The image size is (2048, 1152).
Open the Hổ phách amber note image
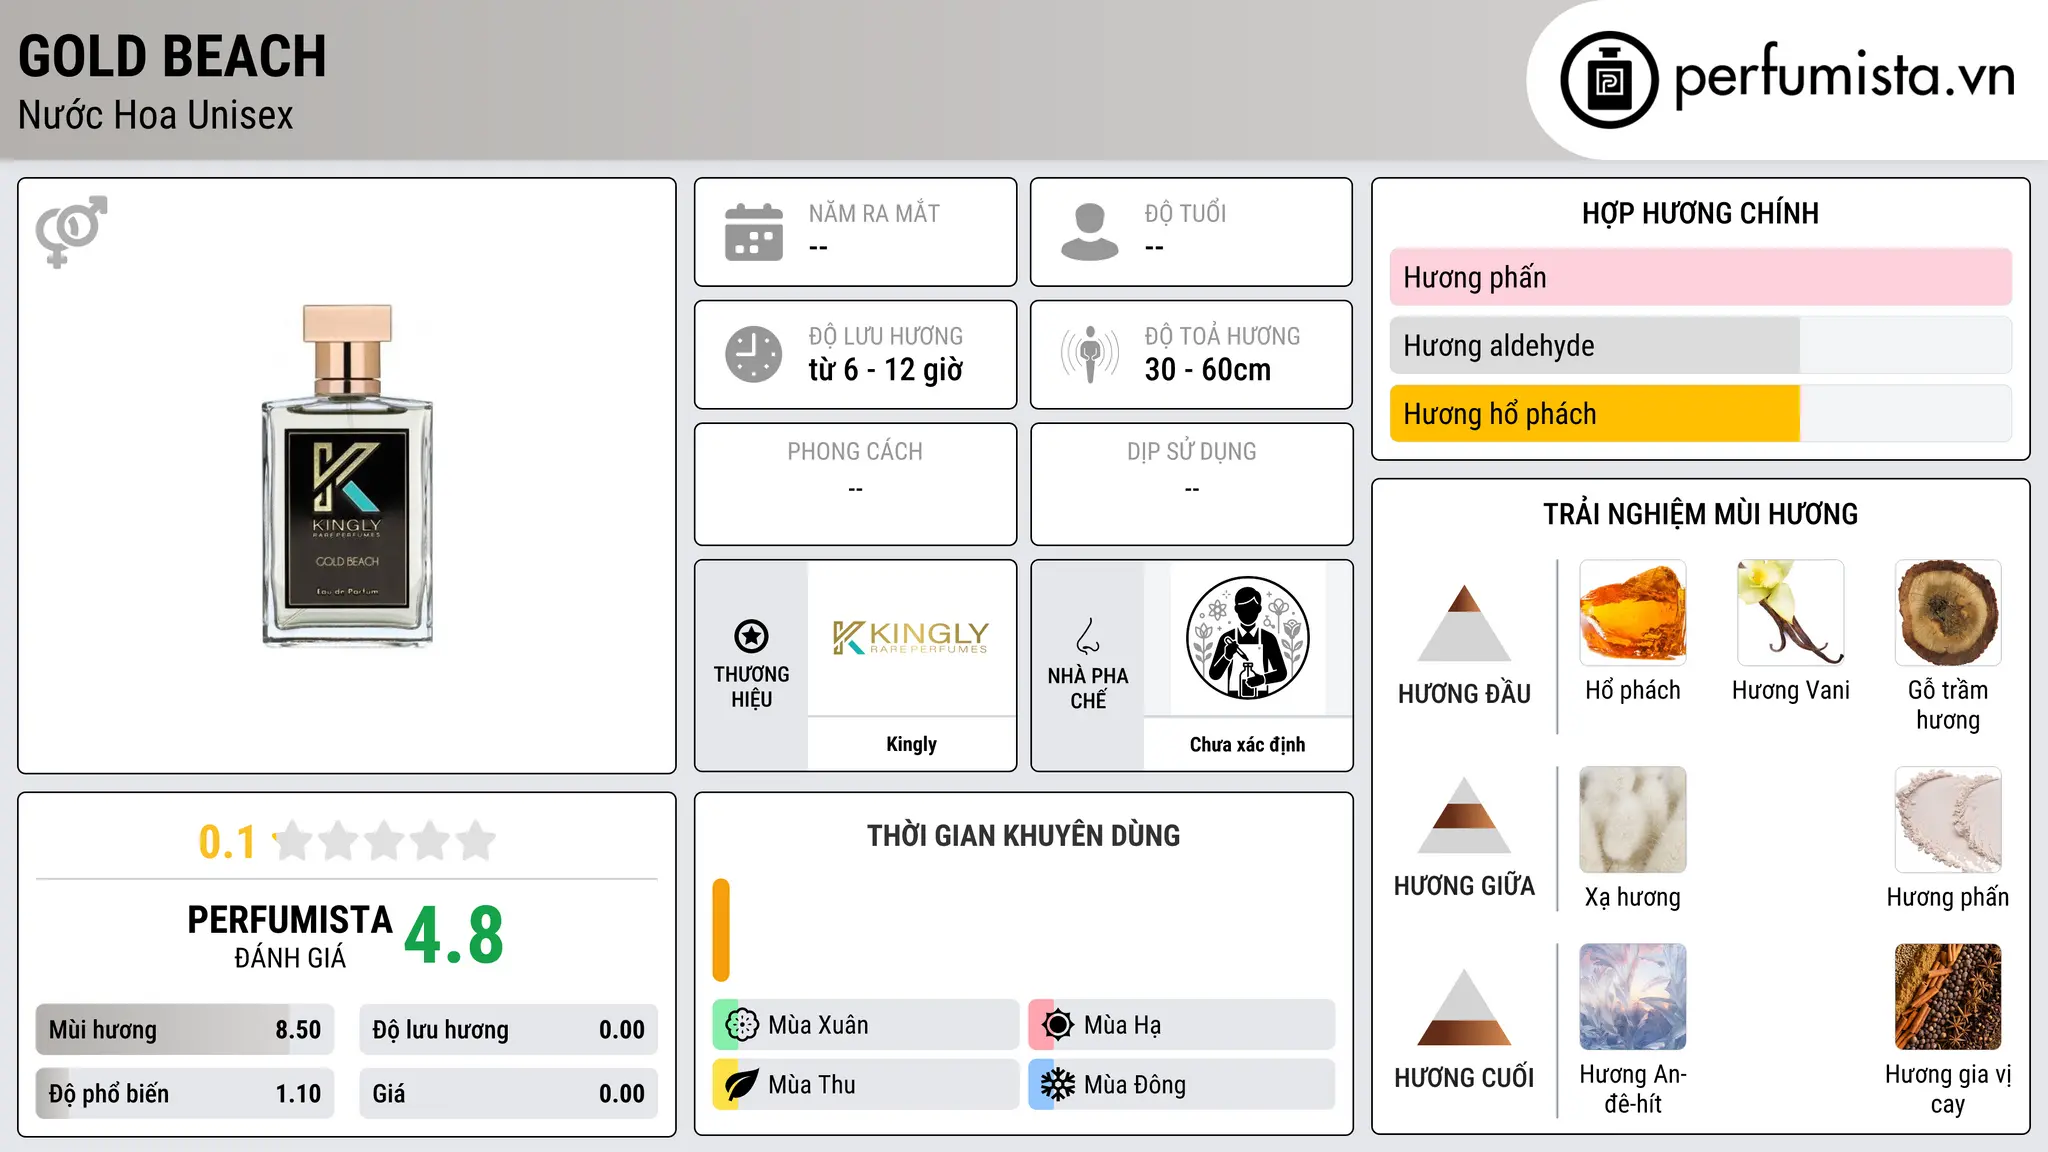pyautogui.click(x=1633, y=613)
